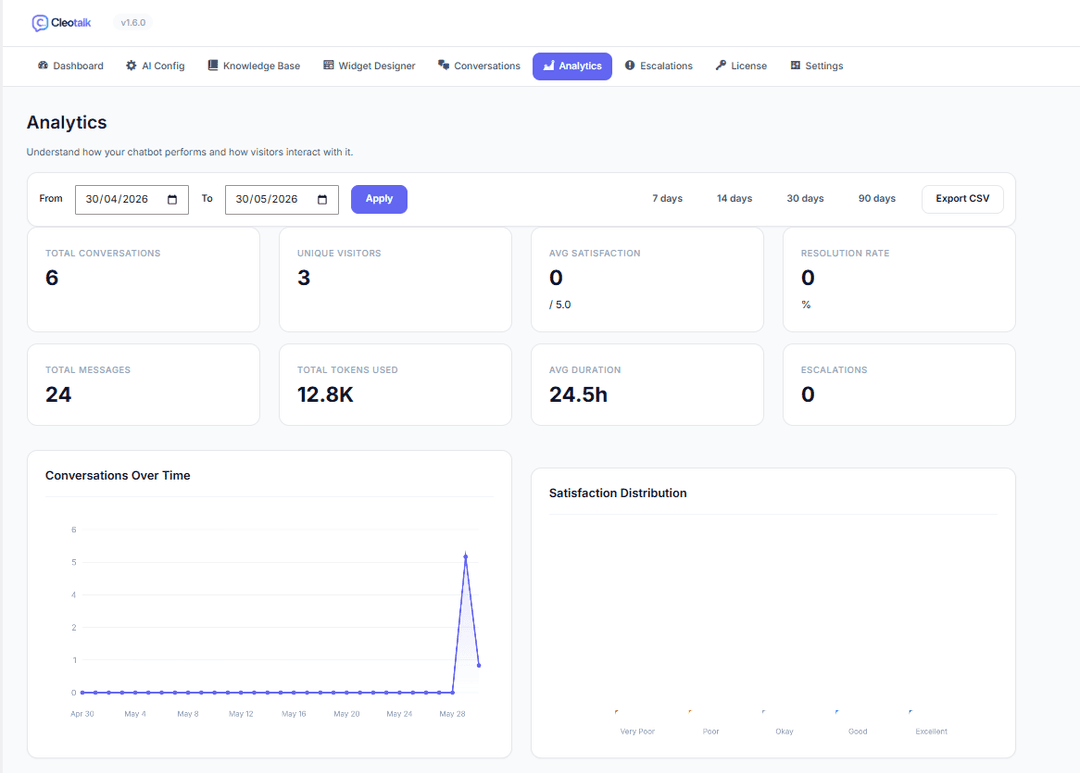
Task: Select the 14 days range
Action: [734, 198]
